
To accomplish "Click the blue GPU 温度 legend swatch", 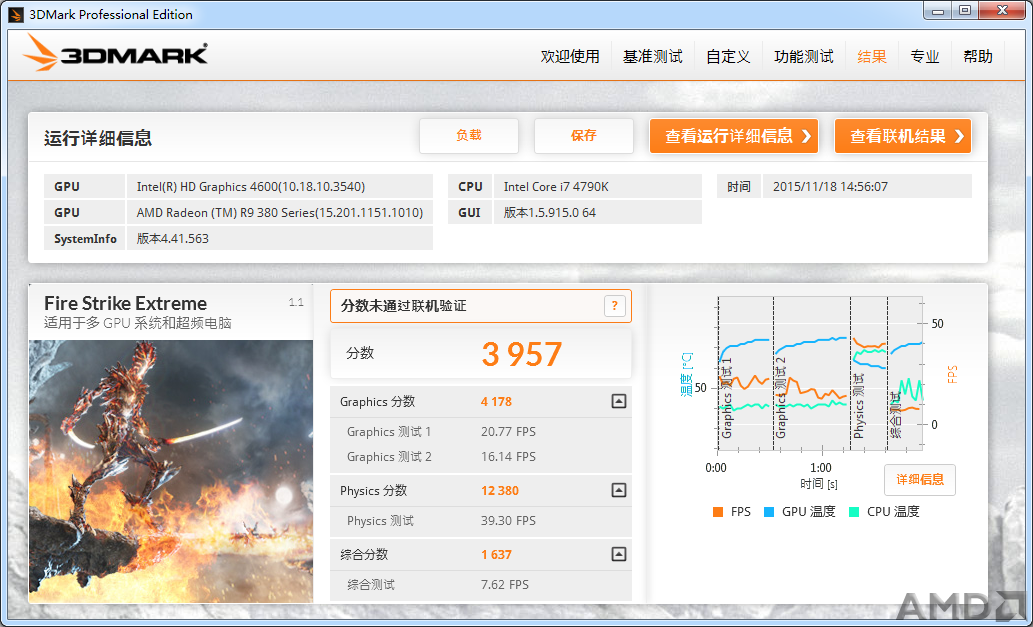I will (768, 512).
